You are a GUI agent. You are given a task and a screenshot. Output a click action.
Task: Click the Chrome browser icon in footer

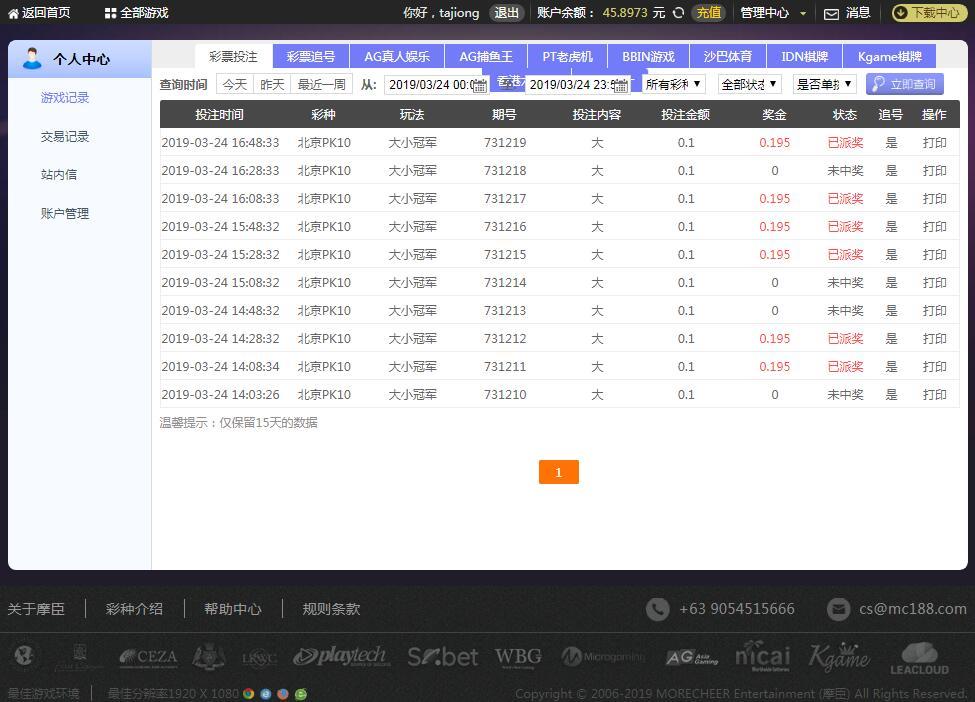point(249,694)
